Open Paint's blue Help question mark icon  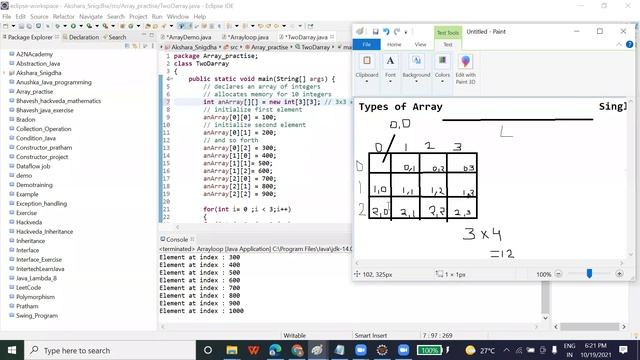[x=629, y=44]
